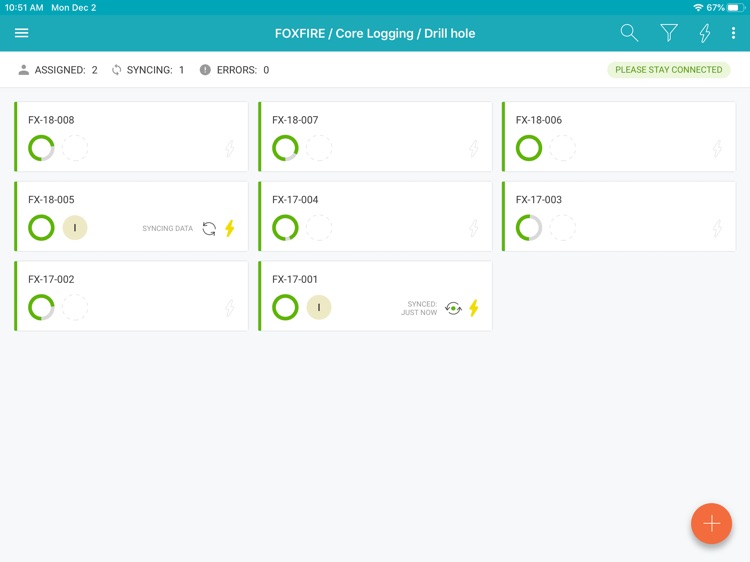Viewport: 750px width, 562px height.
Task: Click the synced status icon on FX-17-001
Action: pyautogui.click(x=453, y=308)
